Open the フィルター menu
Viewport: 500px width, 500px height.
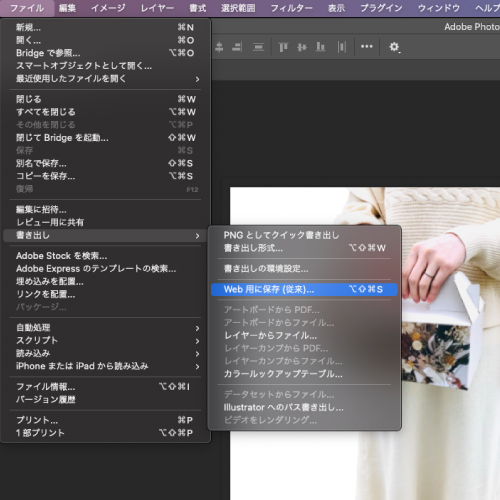click(x=291, y=8)
